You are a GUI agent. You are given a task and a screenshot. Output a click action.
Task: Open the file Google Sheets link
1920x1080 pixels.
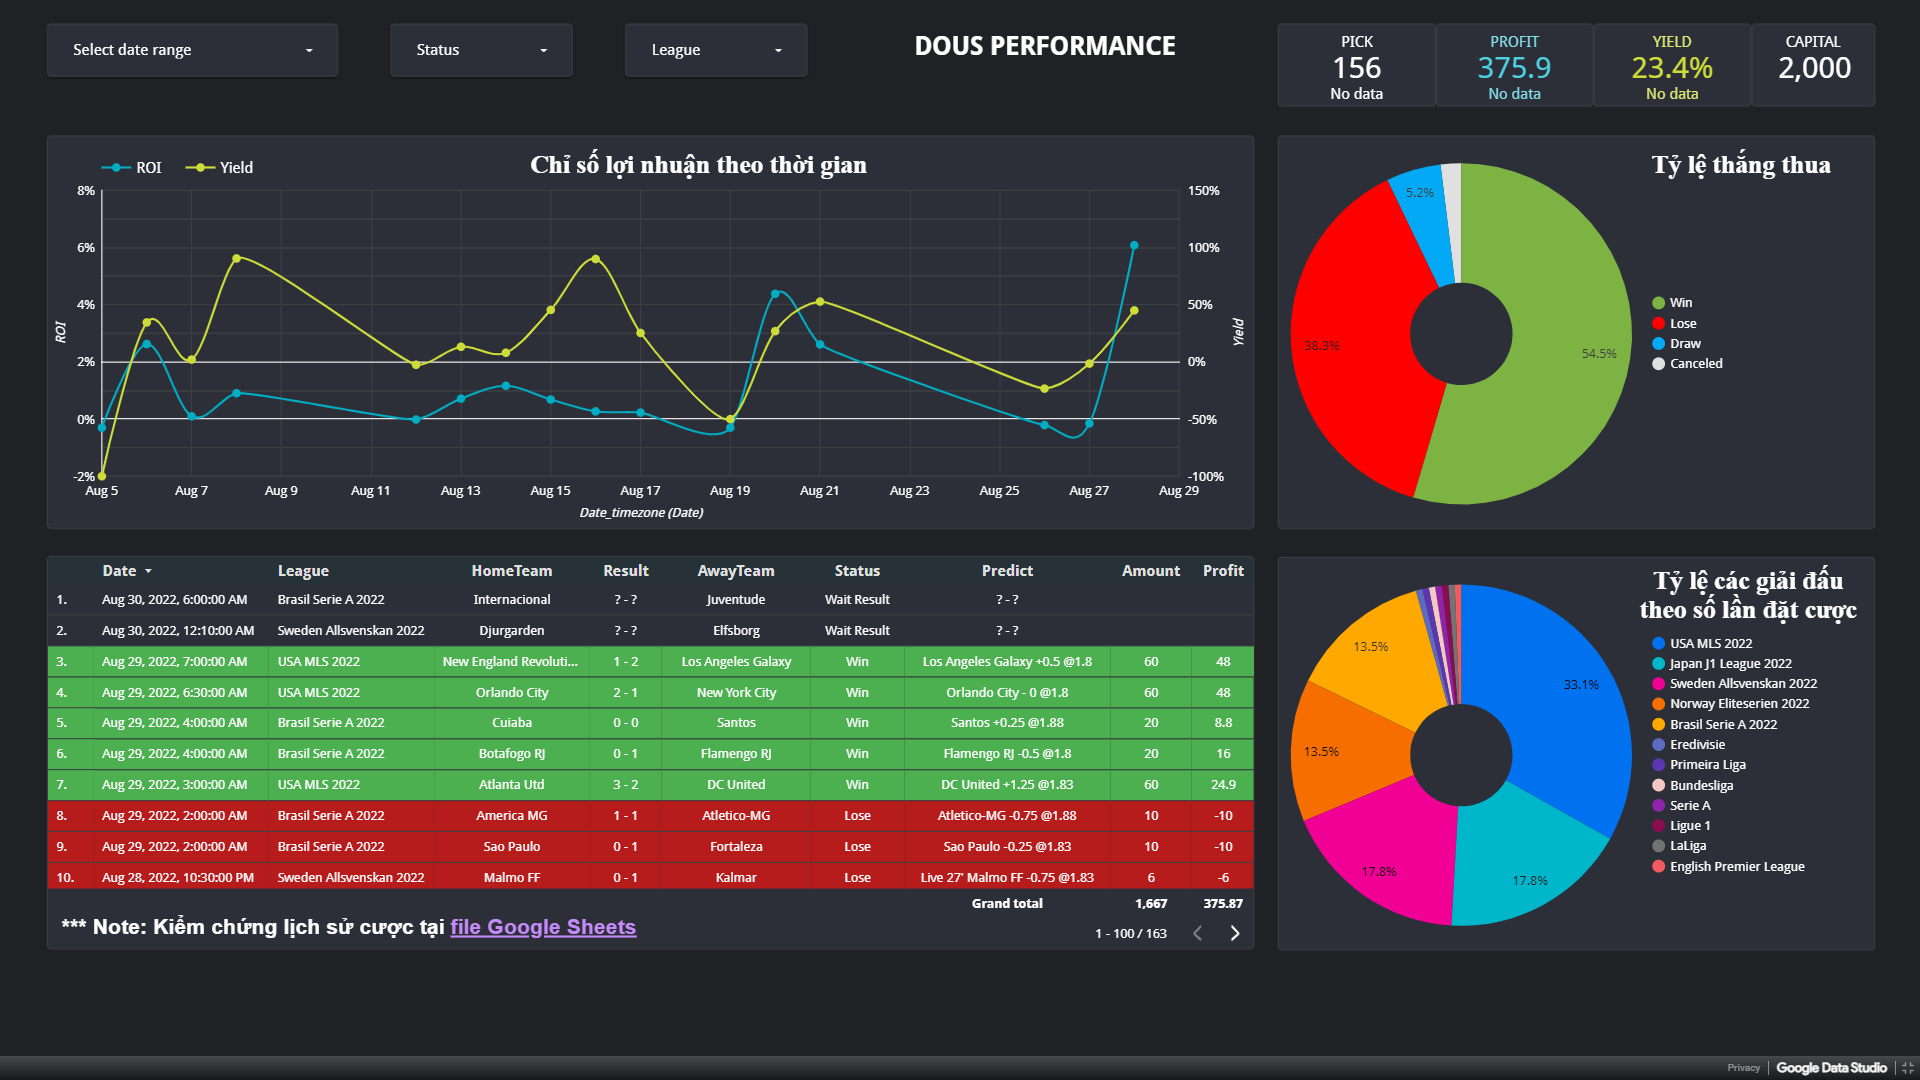[x=543, y=927]
